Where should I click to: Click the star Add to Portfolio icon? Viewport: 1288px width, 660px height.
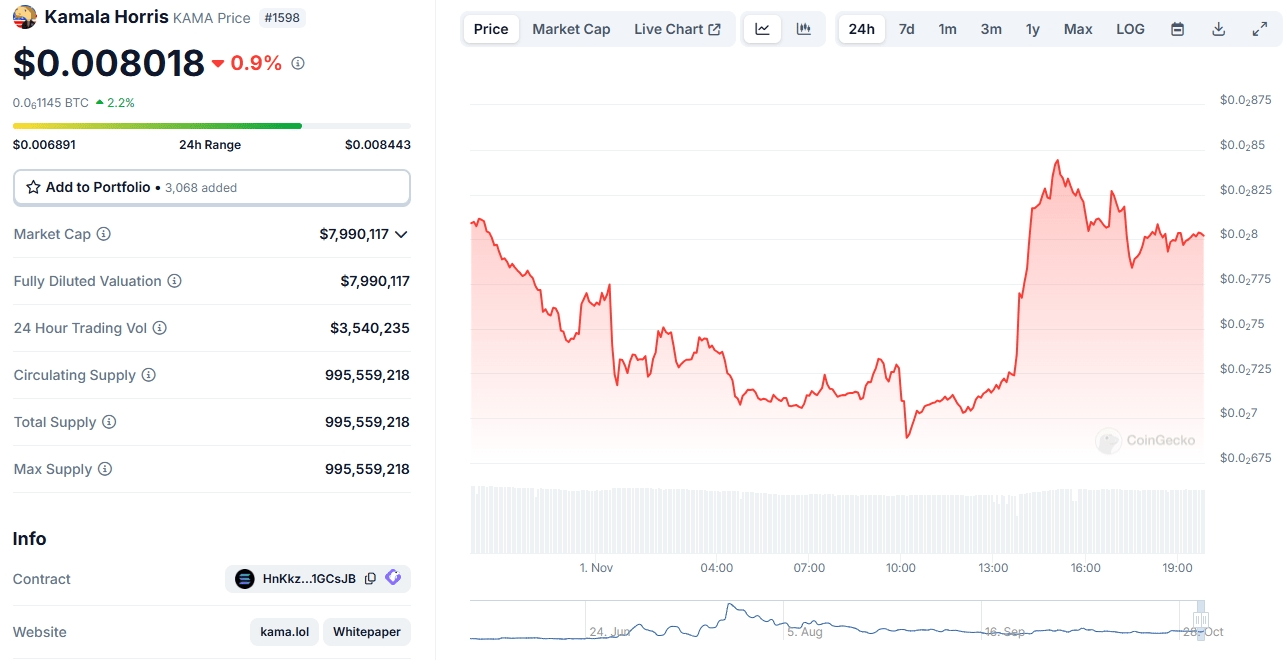[x=31, y=187]
